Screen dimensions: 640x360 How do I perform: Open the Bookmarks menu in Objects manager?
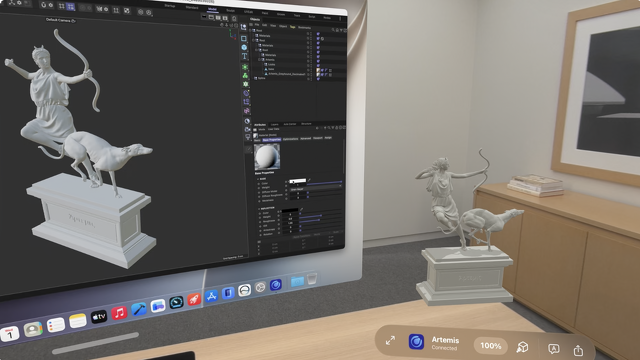pos(304,28)
